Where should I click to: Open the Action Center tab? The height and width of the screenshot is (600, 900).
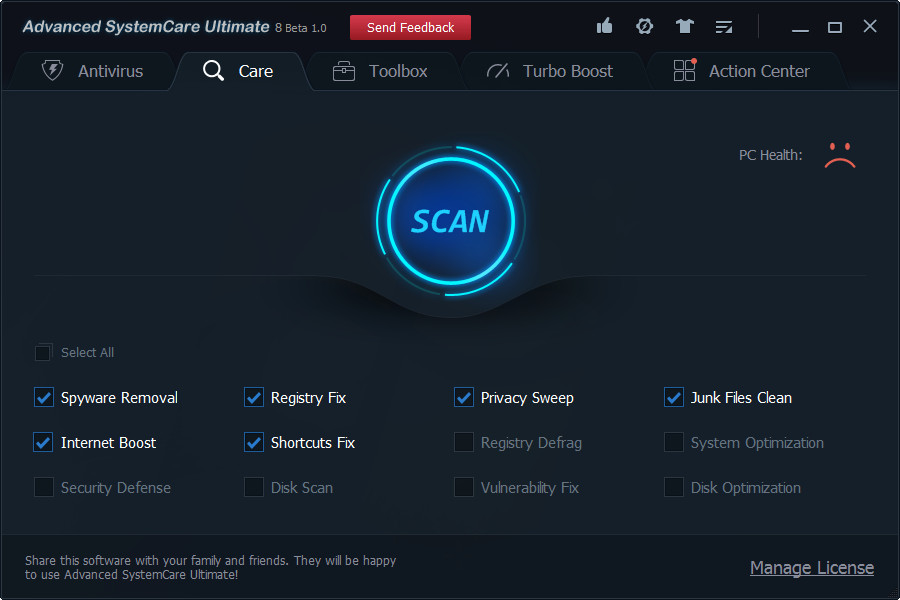pos(744,71)
